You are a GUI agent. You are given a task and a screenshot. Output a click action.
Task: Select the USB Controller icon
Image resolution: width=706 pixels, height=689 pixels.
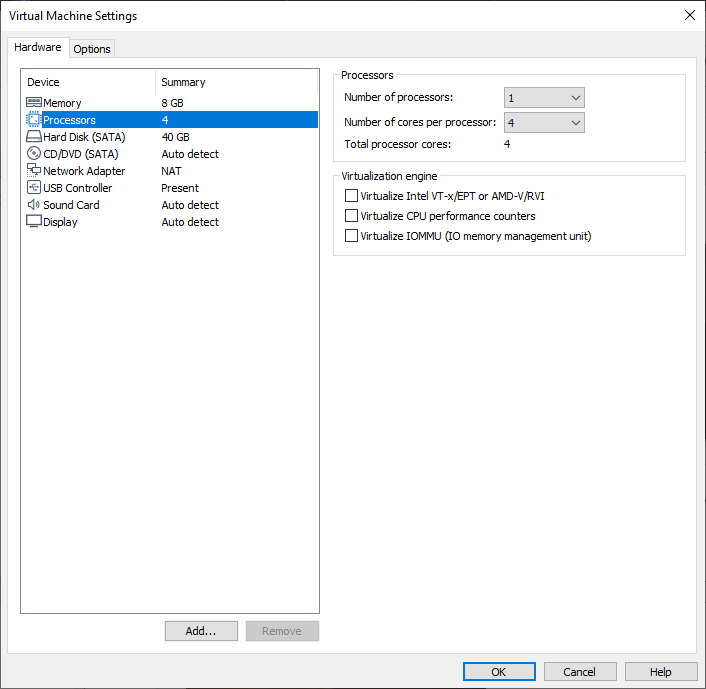coord(33,188)
